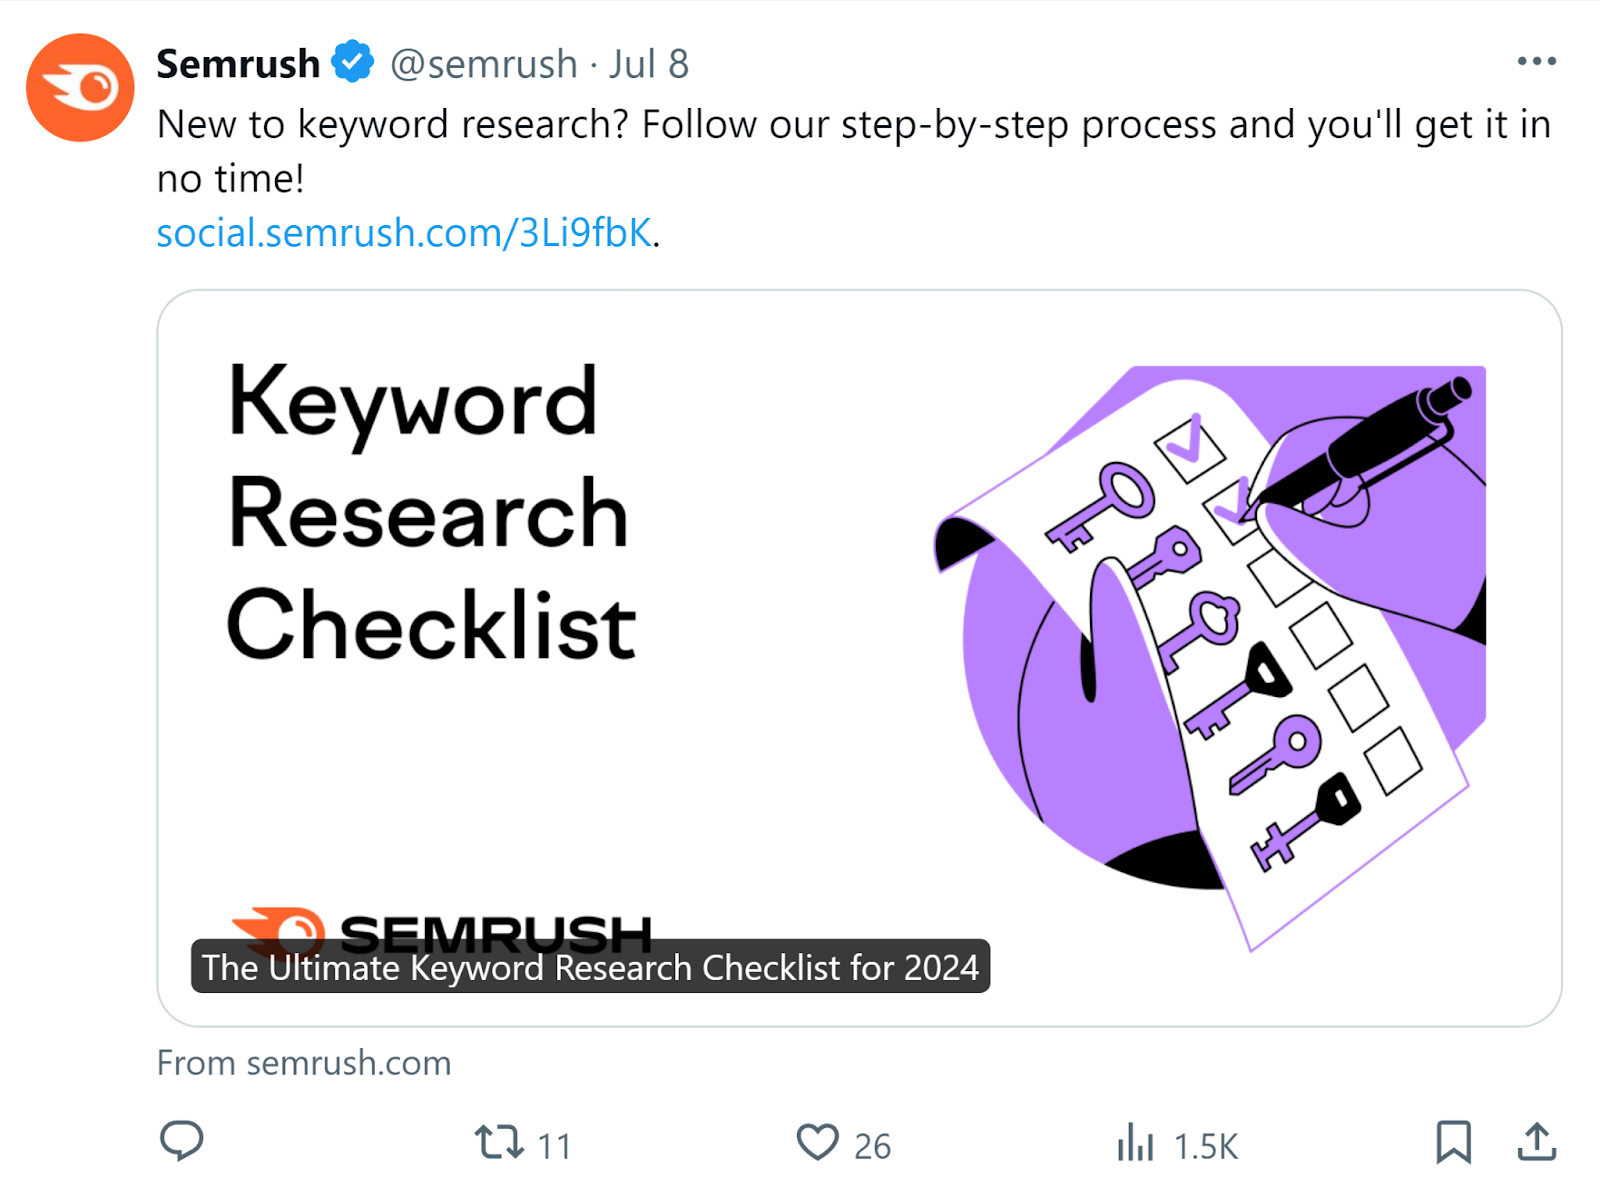Toggle the bookmark state of this post
This screenshot has width=1600, height=1201.
pyautogui.click(x=1454, y=1139)
